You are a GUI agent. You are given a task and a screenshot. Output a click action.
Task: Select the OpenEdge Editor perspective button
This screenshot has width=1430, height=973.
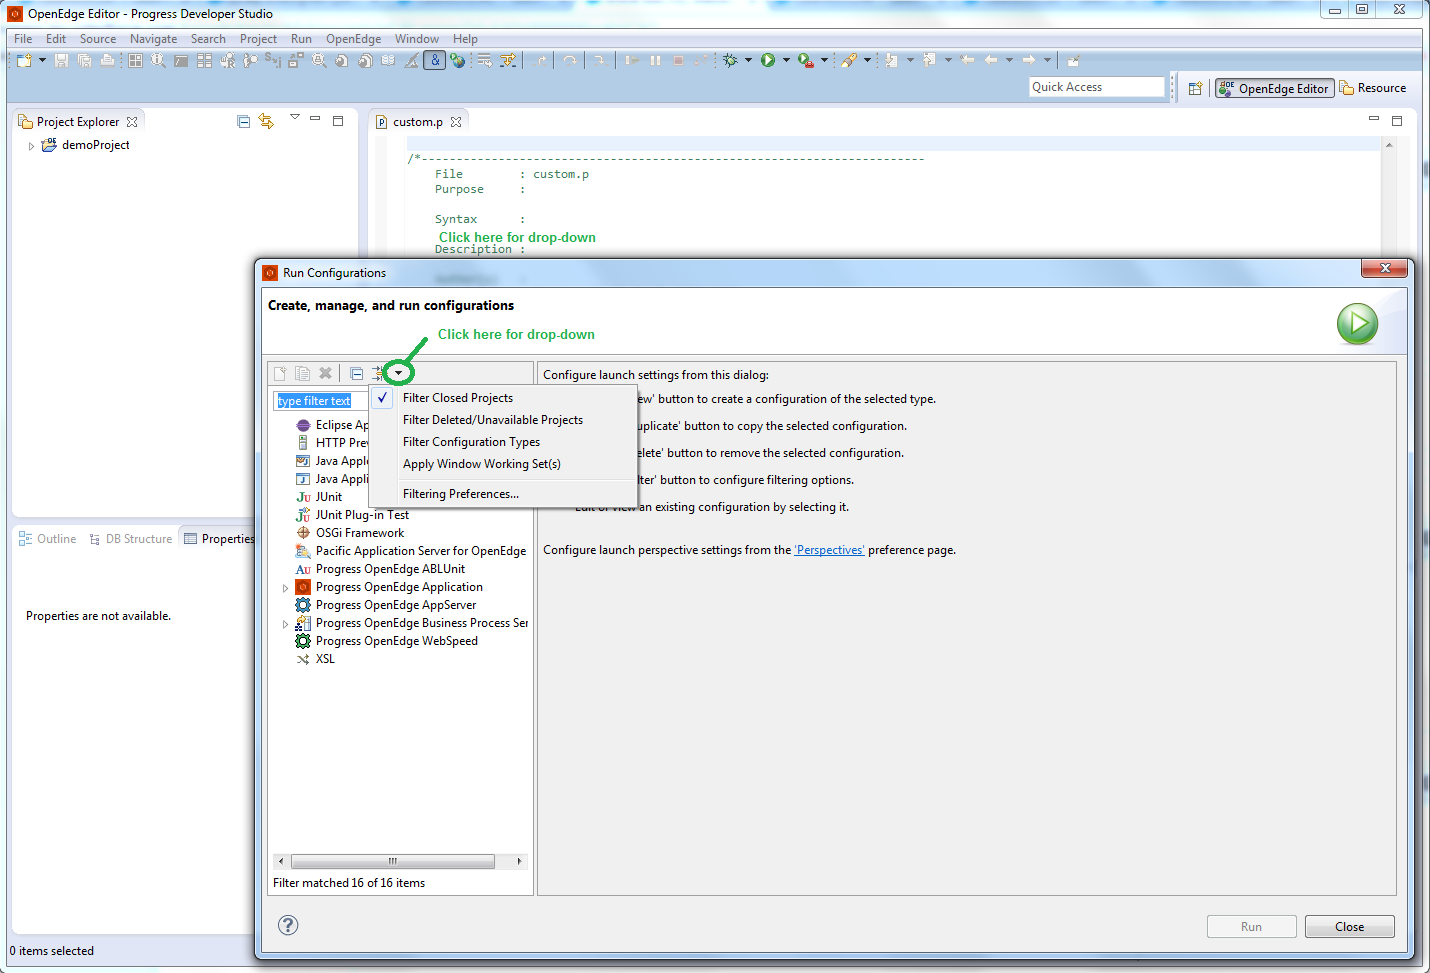coord(1275,88)
